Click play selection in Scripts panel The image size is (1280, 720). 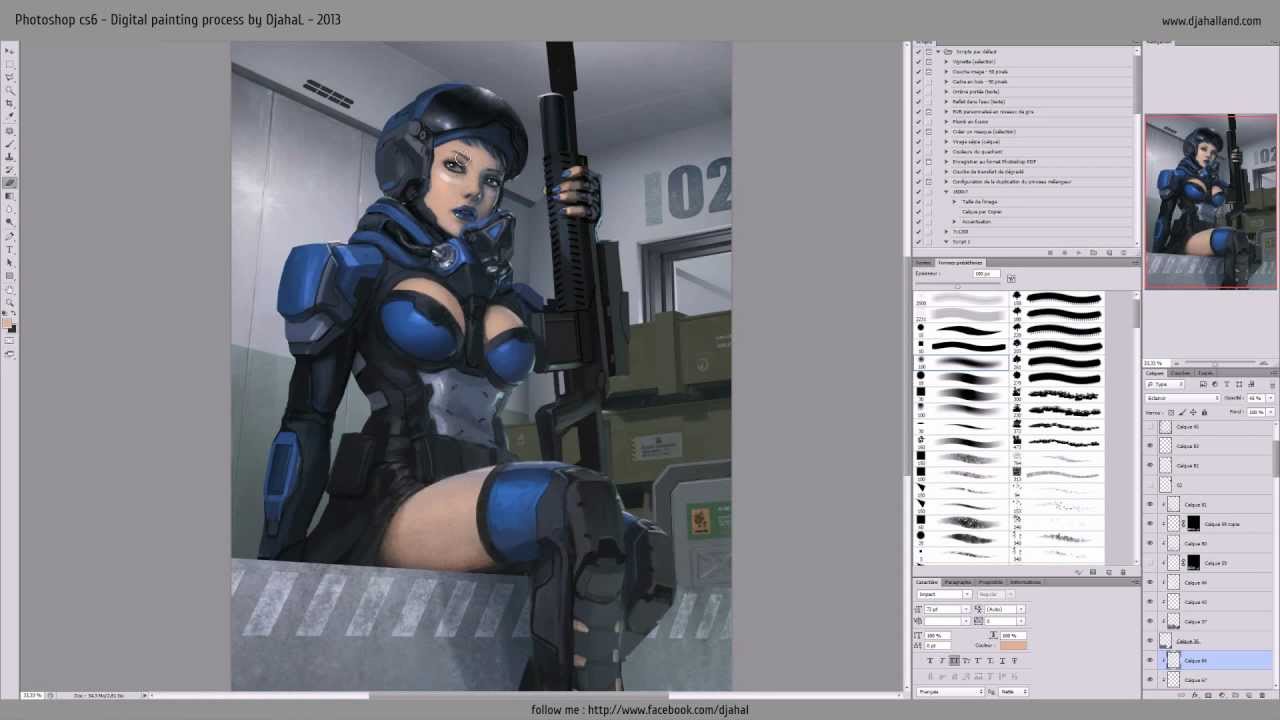pyautogui.click(x=1078, y=252)
